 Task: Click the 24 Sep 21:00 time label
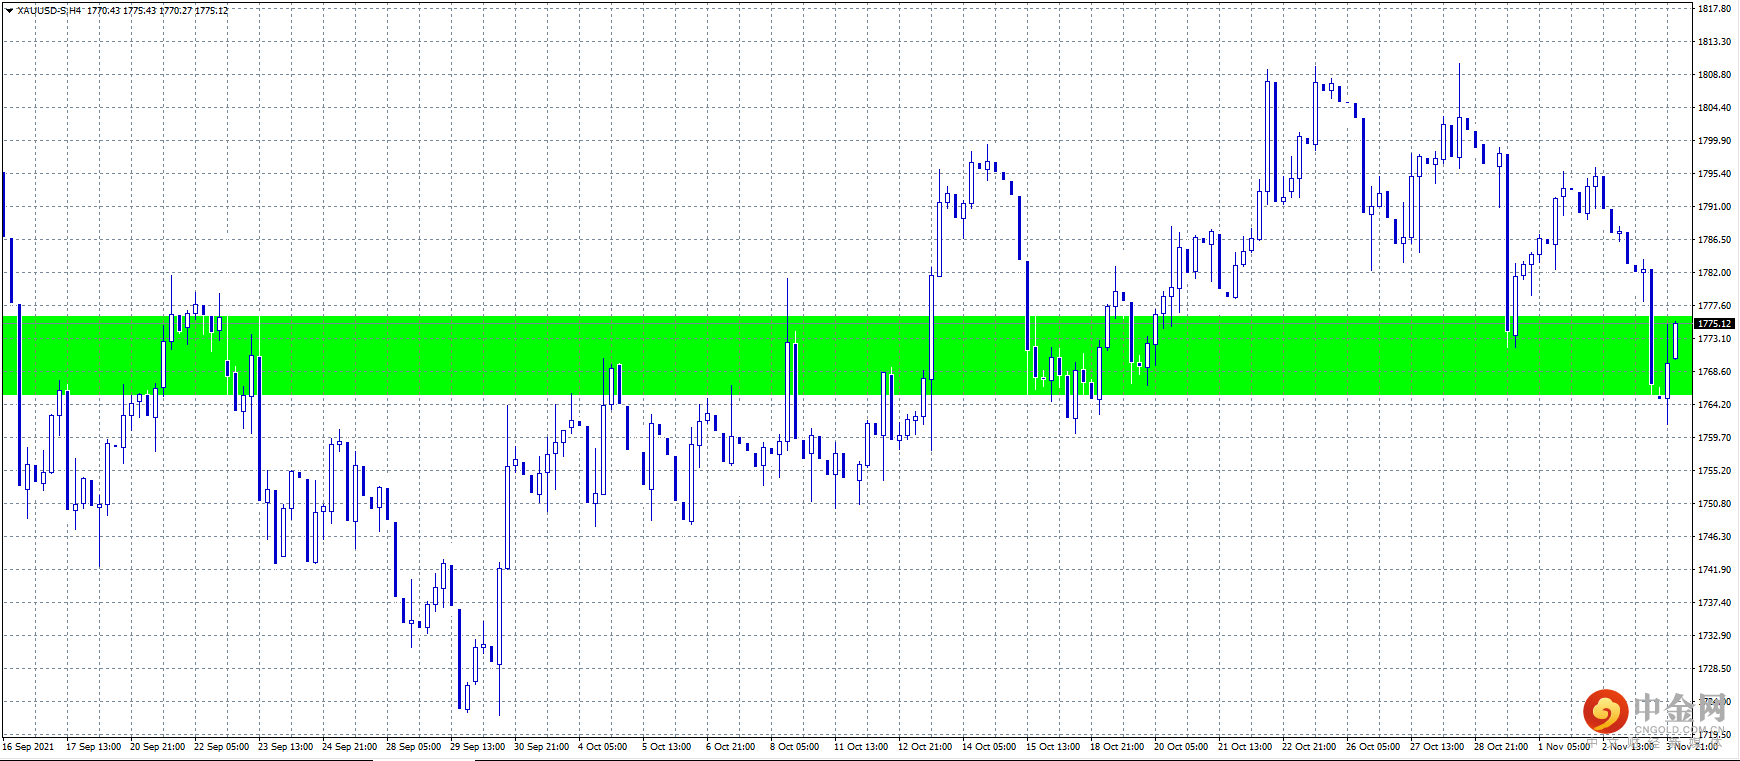click(x=349, y=747)
